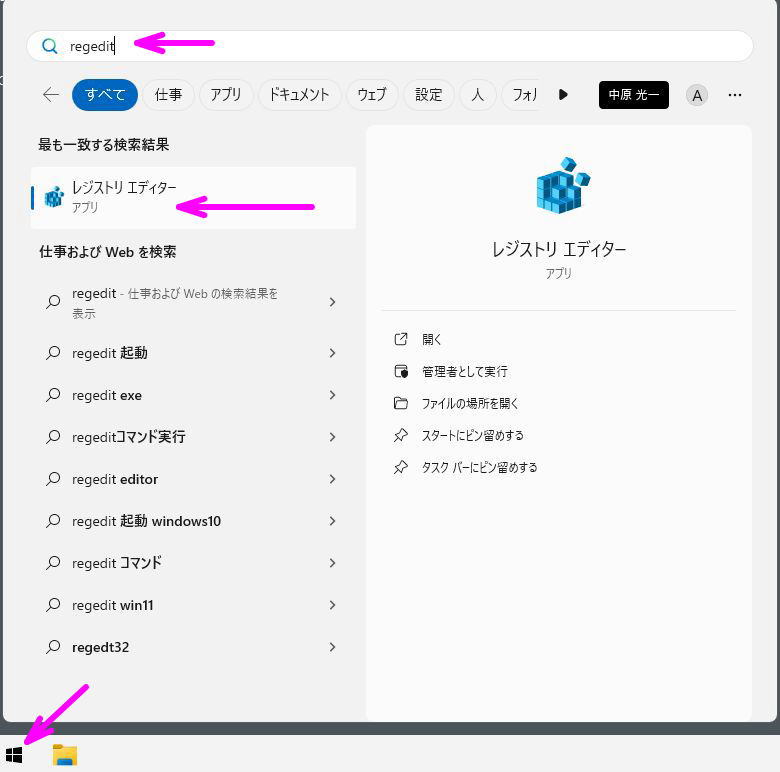Go back with the left arrow icon
The image size is (780, 772).
point(51,94)
